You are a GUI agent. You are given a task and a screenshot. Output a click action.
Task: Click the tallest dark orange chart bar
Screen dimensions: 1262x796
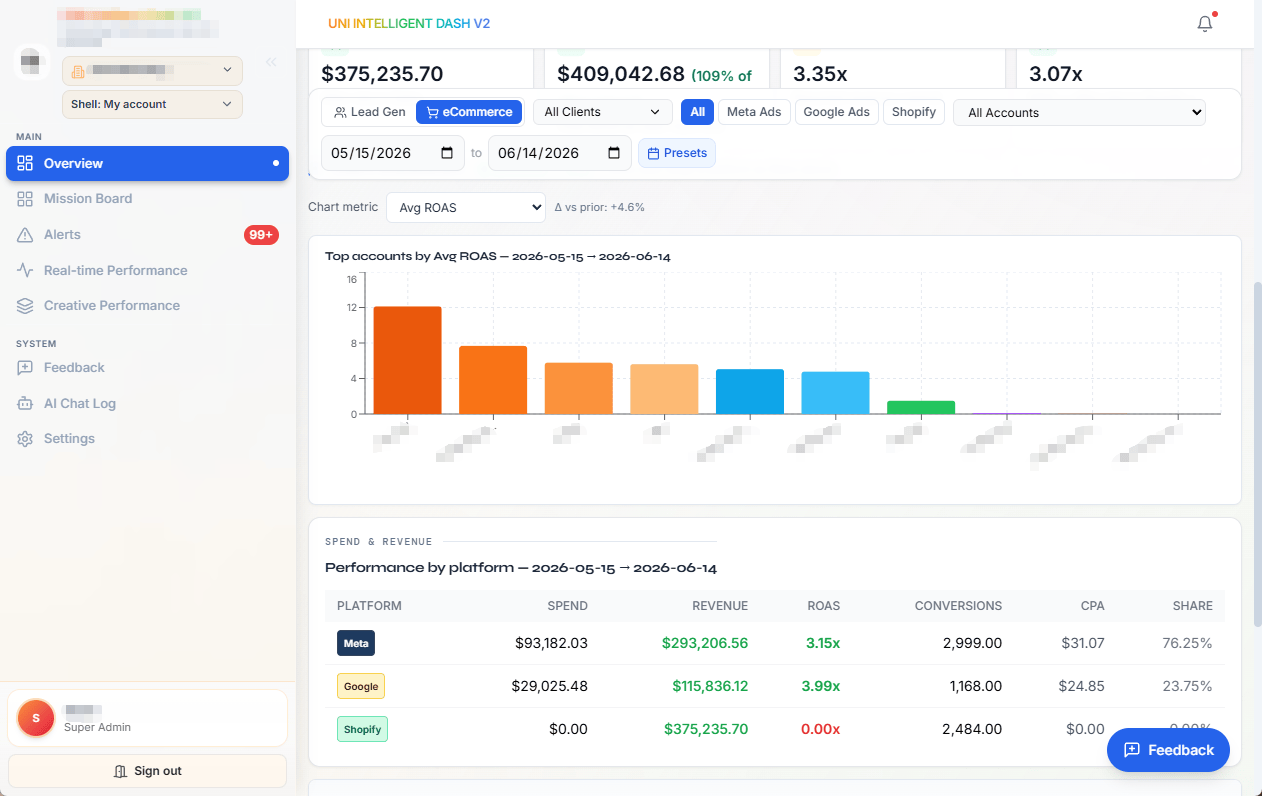click(407, 360)
